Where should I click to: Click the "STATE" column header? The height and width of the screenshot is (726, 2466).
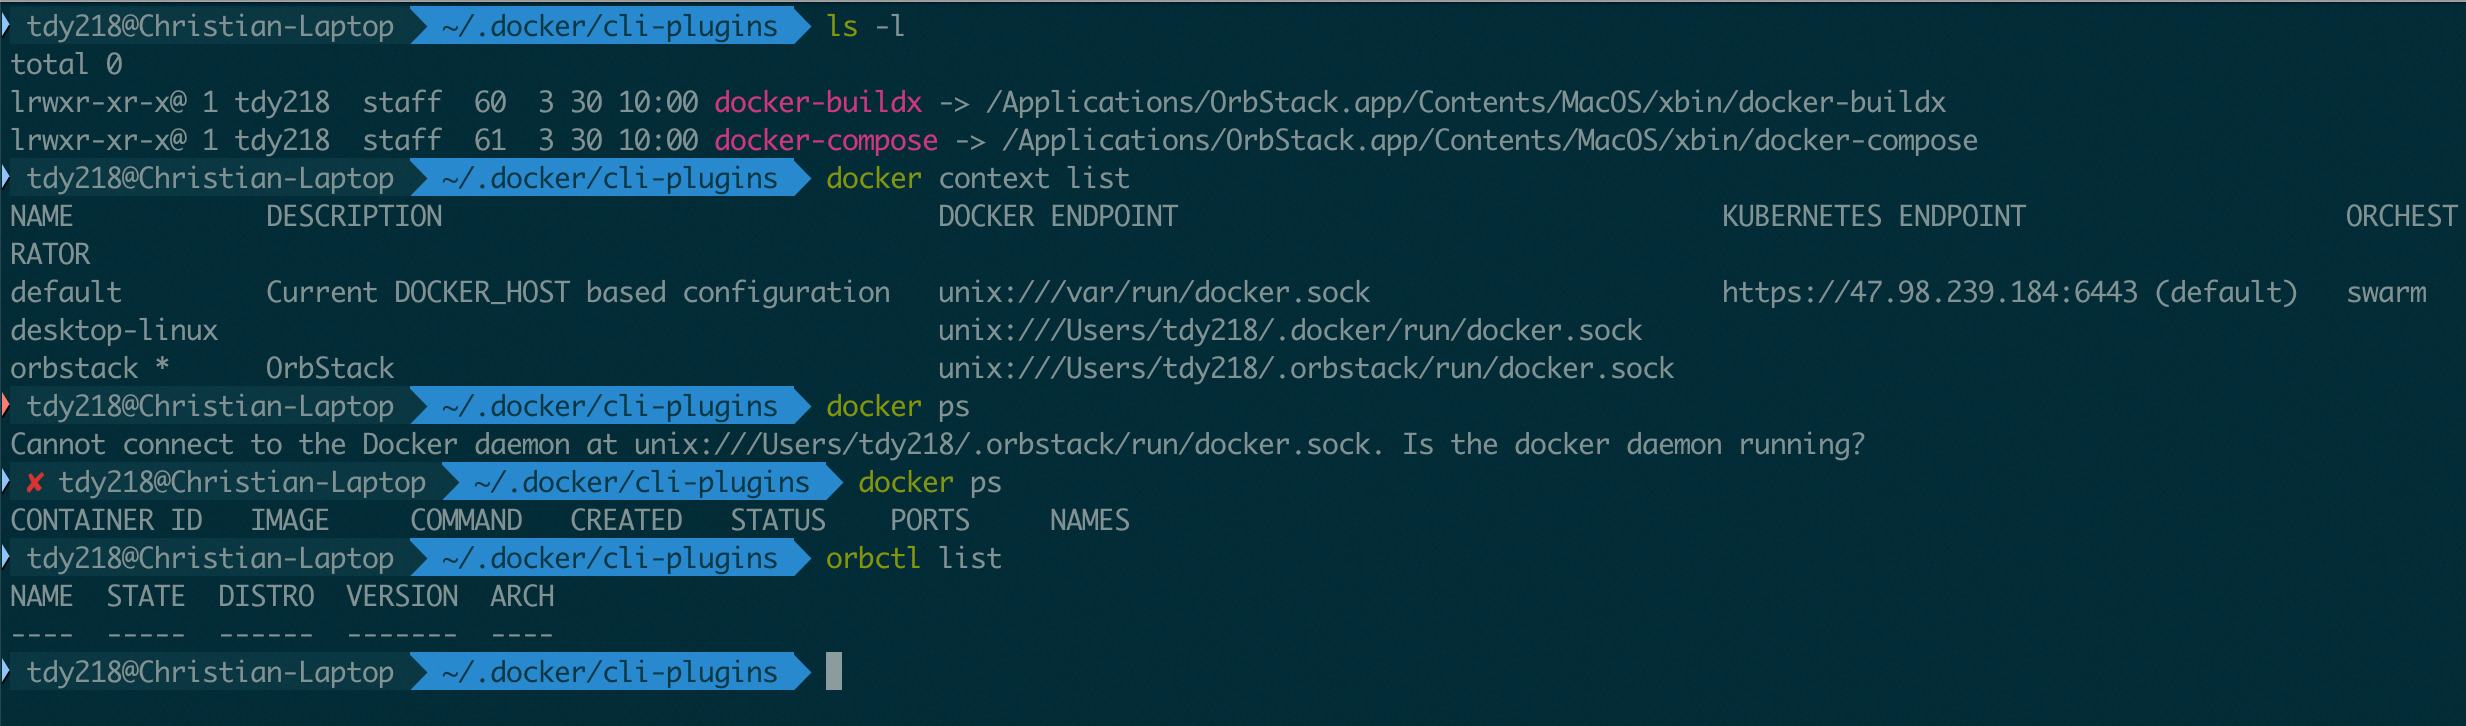pos(146,596)
